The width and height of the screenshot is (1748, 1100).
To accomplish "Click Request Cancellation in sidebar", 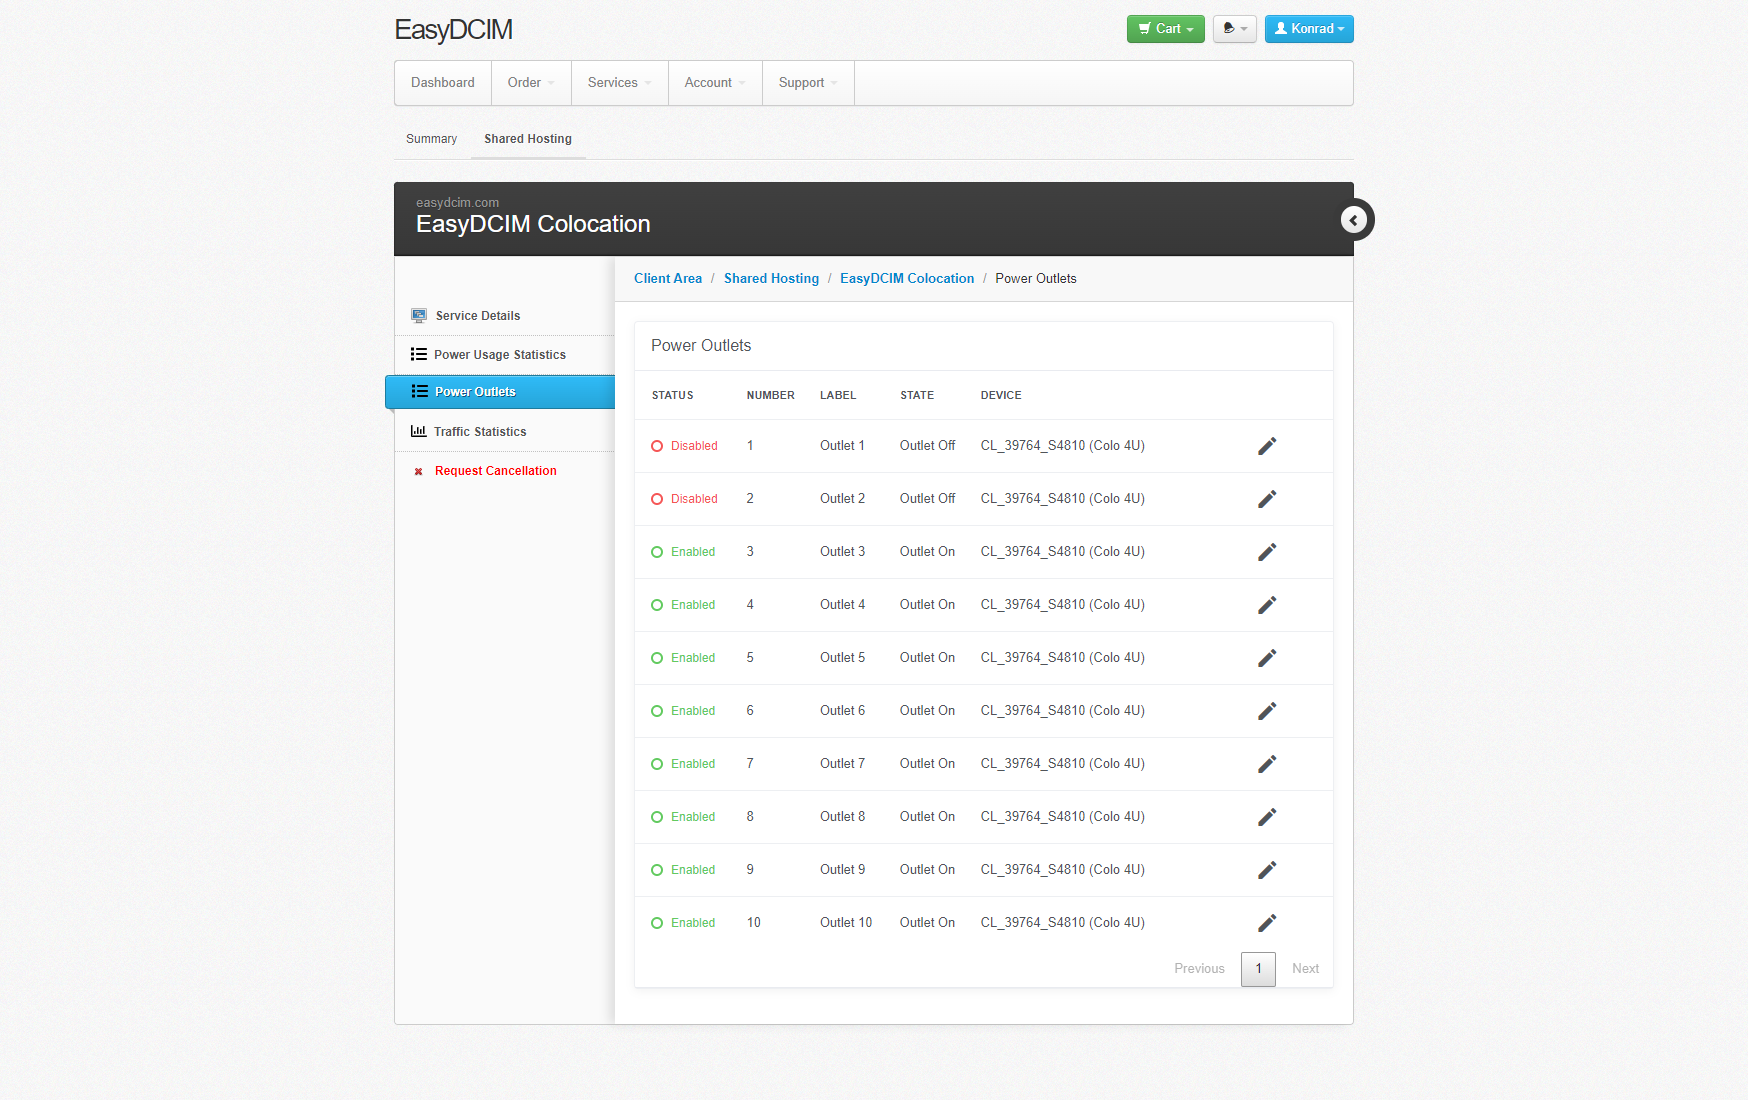I will point(495,471).
